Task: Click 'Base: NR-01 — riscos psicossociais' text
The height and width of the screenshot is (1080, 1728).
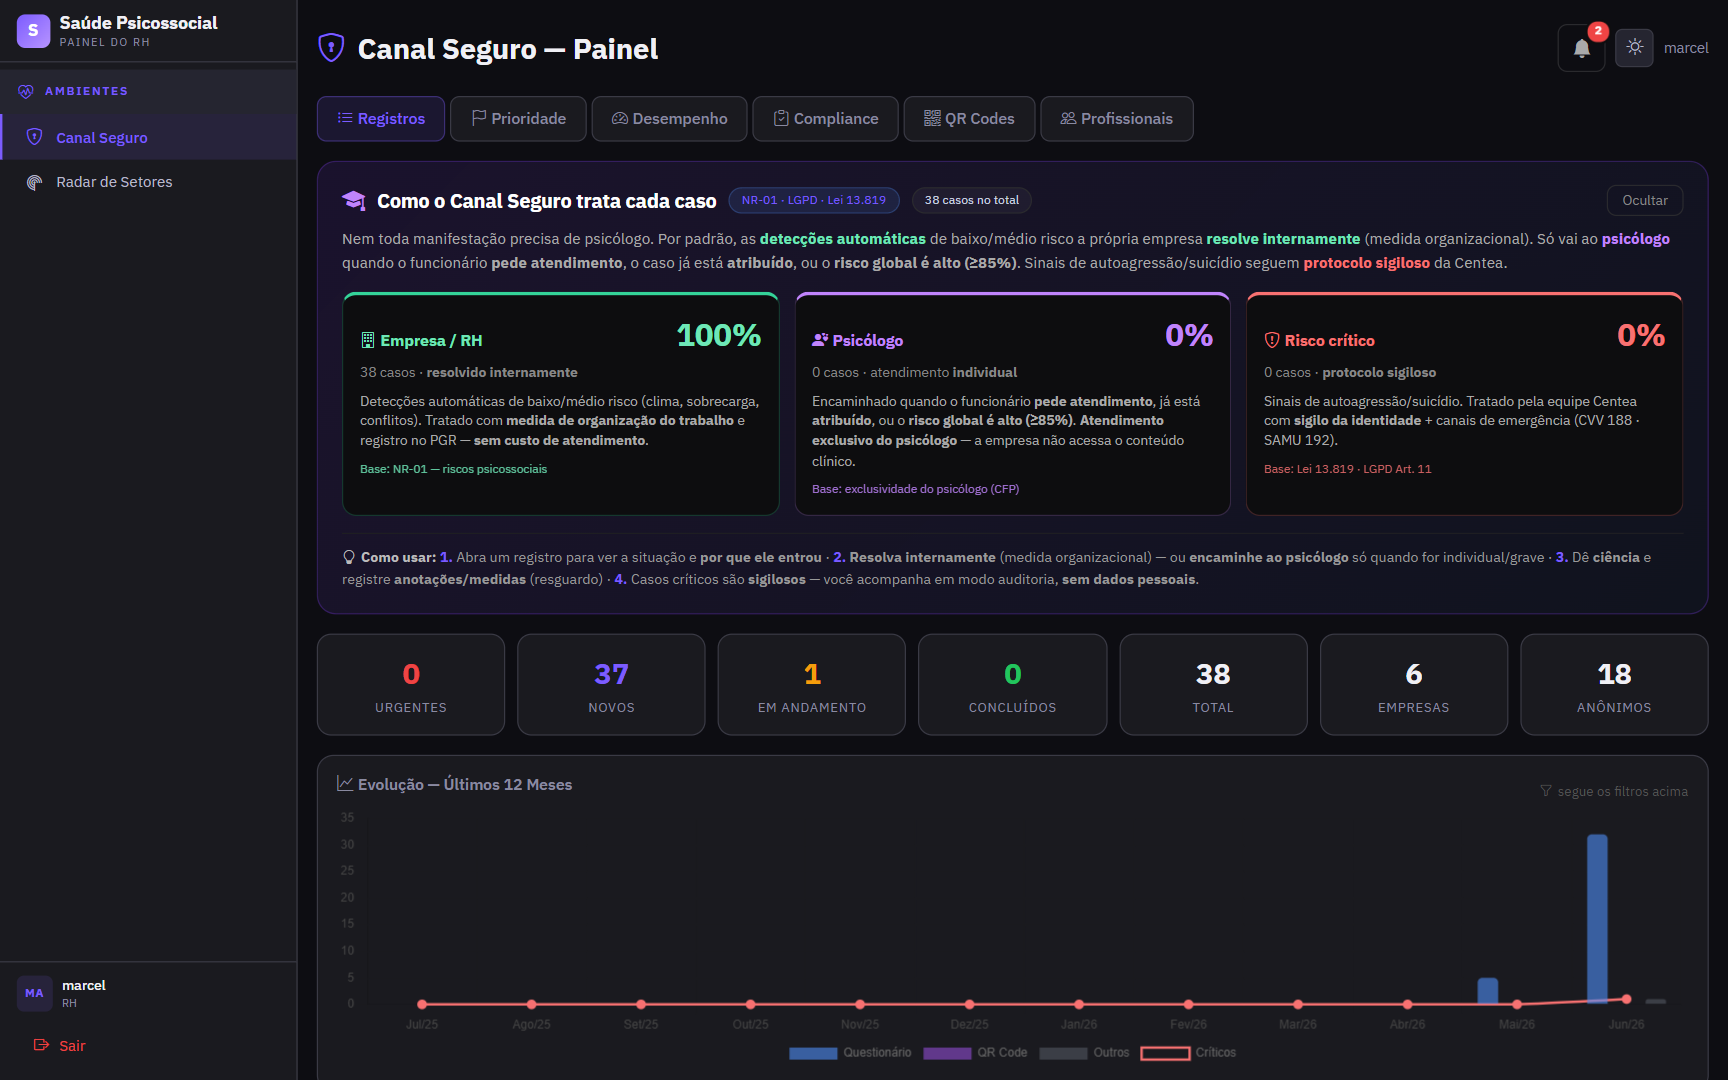Action: point(453,469)
